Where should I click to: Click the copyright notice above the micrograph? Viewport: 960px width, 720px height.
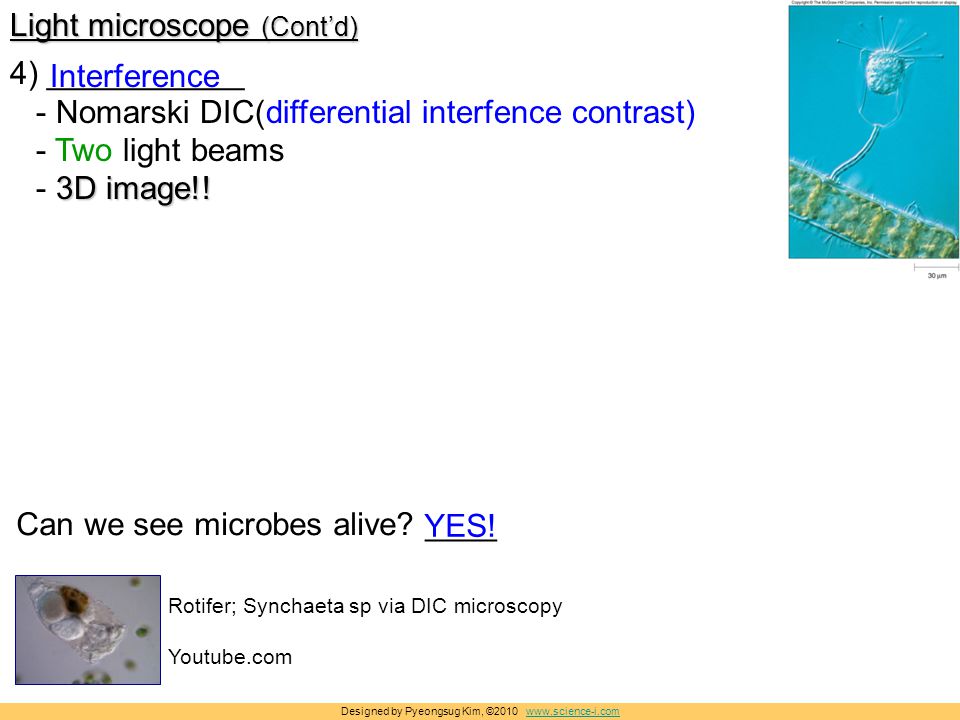[x=874, y=2]
